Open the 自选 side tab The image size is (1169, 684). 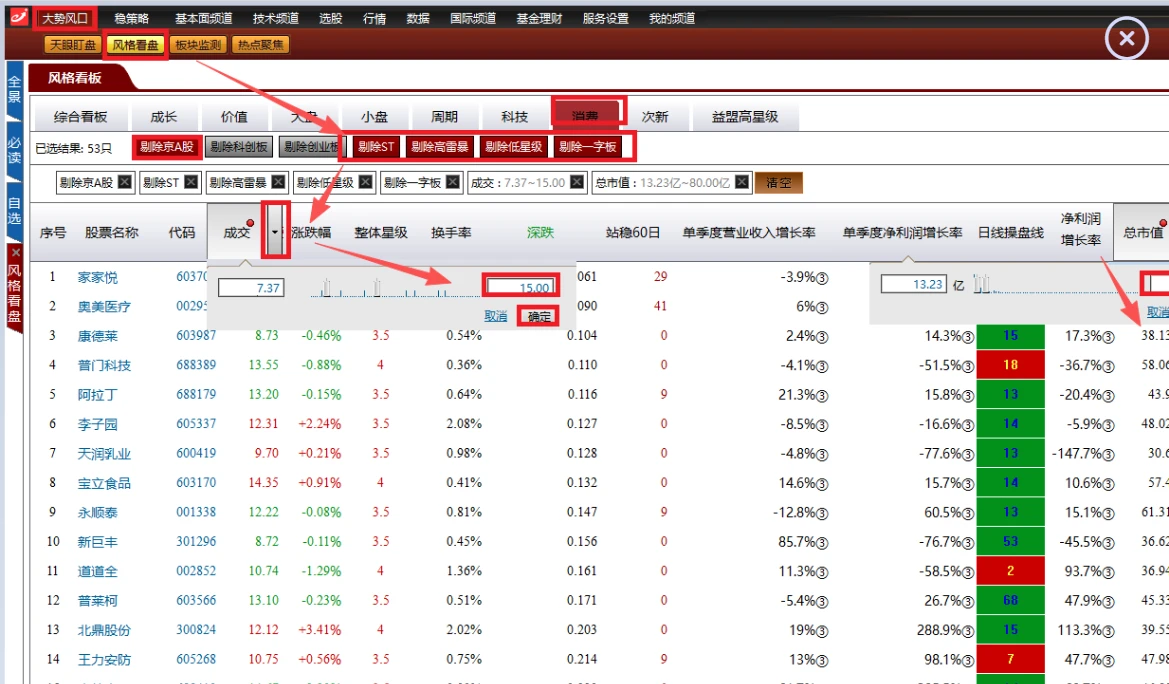tap(14, 211)
